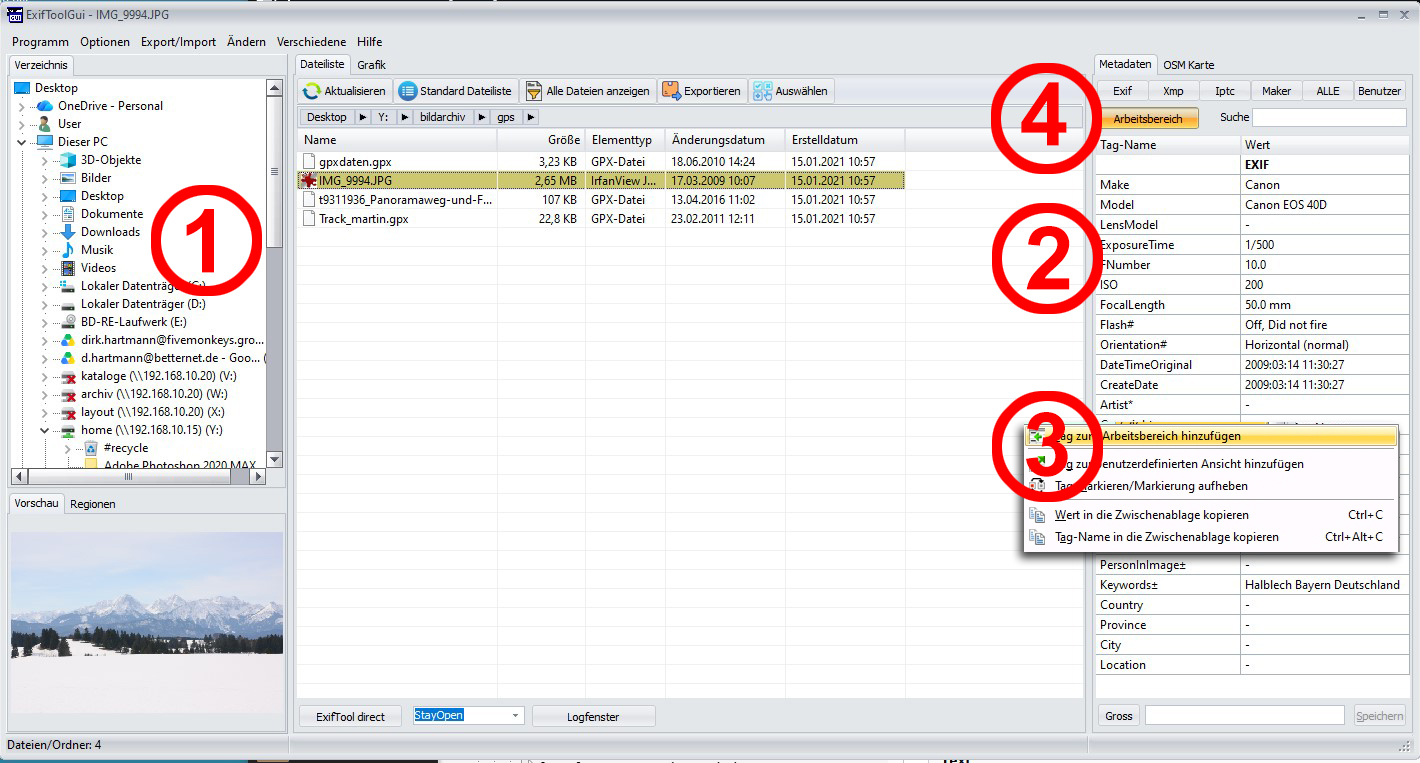Screen dimensions: 1420x763
Task: Click the Musik folder icon
Action: point(68,250)
